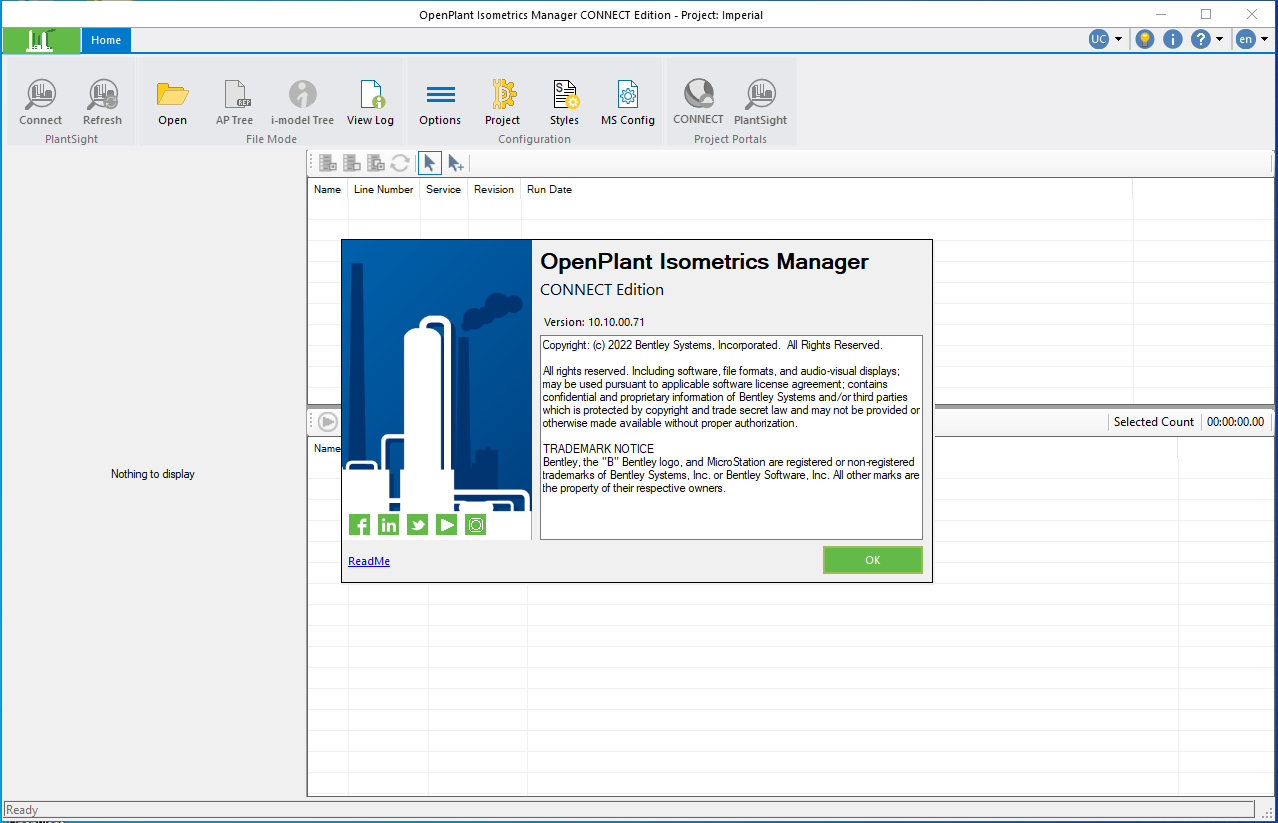The image size is (1278, 823).
Task: Click the Selected Count status label
Action: (1154, 422)
